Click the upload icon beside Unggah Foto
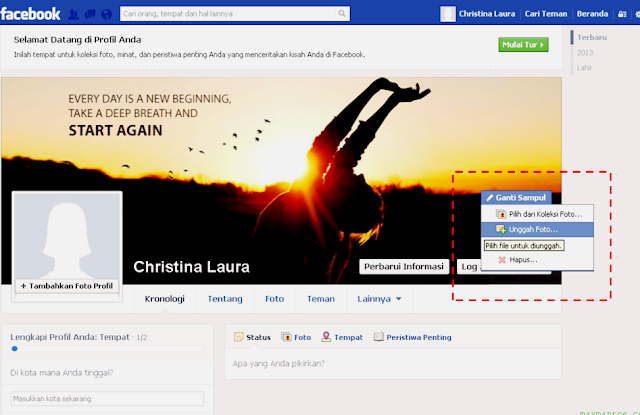The width and height of the screenshot is (640, 415). [501, 229]
